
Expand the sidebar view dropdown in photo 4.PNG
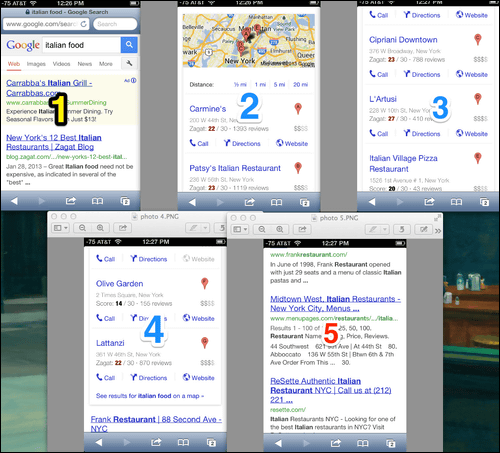[61, 228]
